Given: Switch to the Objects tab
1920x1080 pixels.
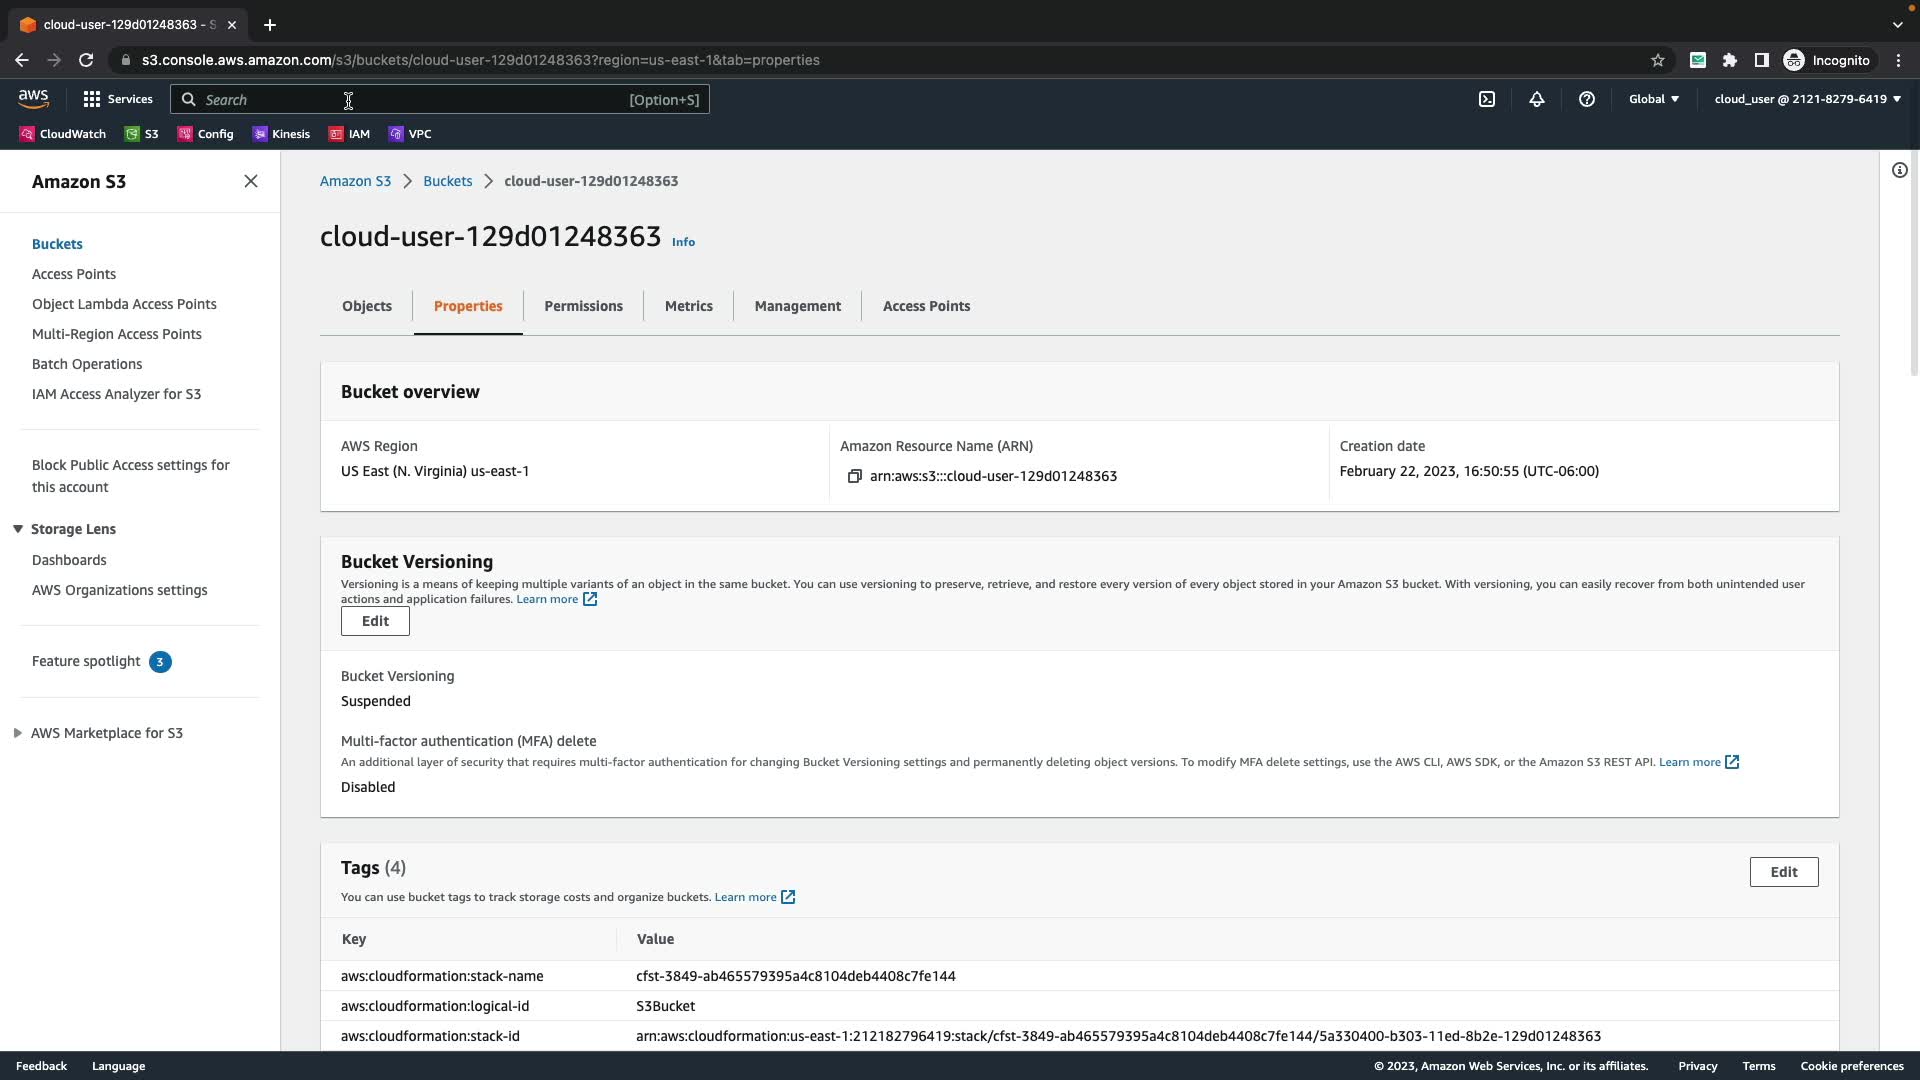Looking at the screenshot, I should tap(367, 306).
